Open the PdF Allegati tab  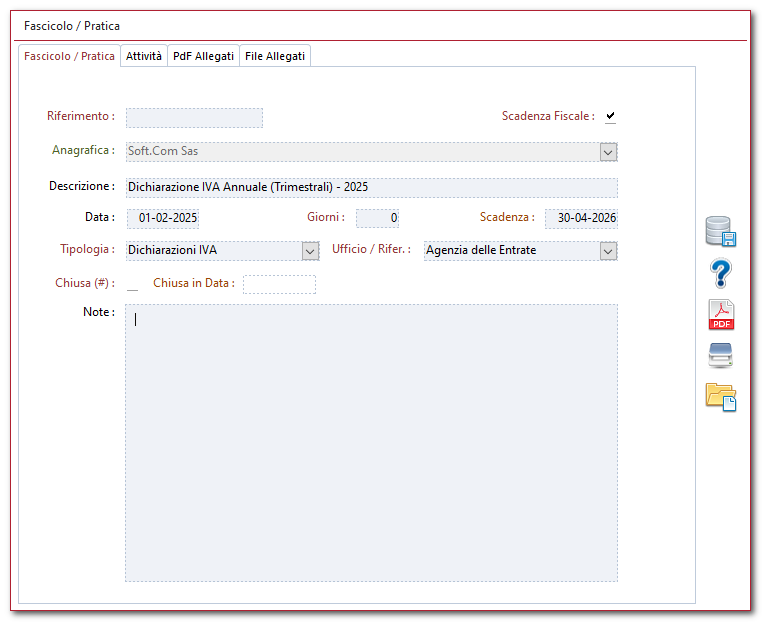pyautogui.click(x=203, y=57)
